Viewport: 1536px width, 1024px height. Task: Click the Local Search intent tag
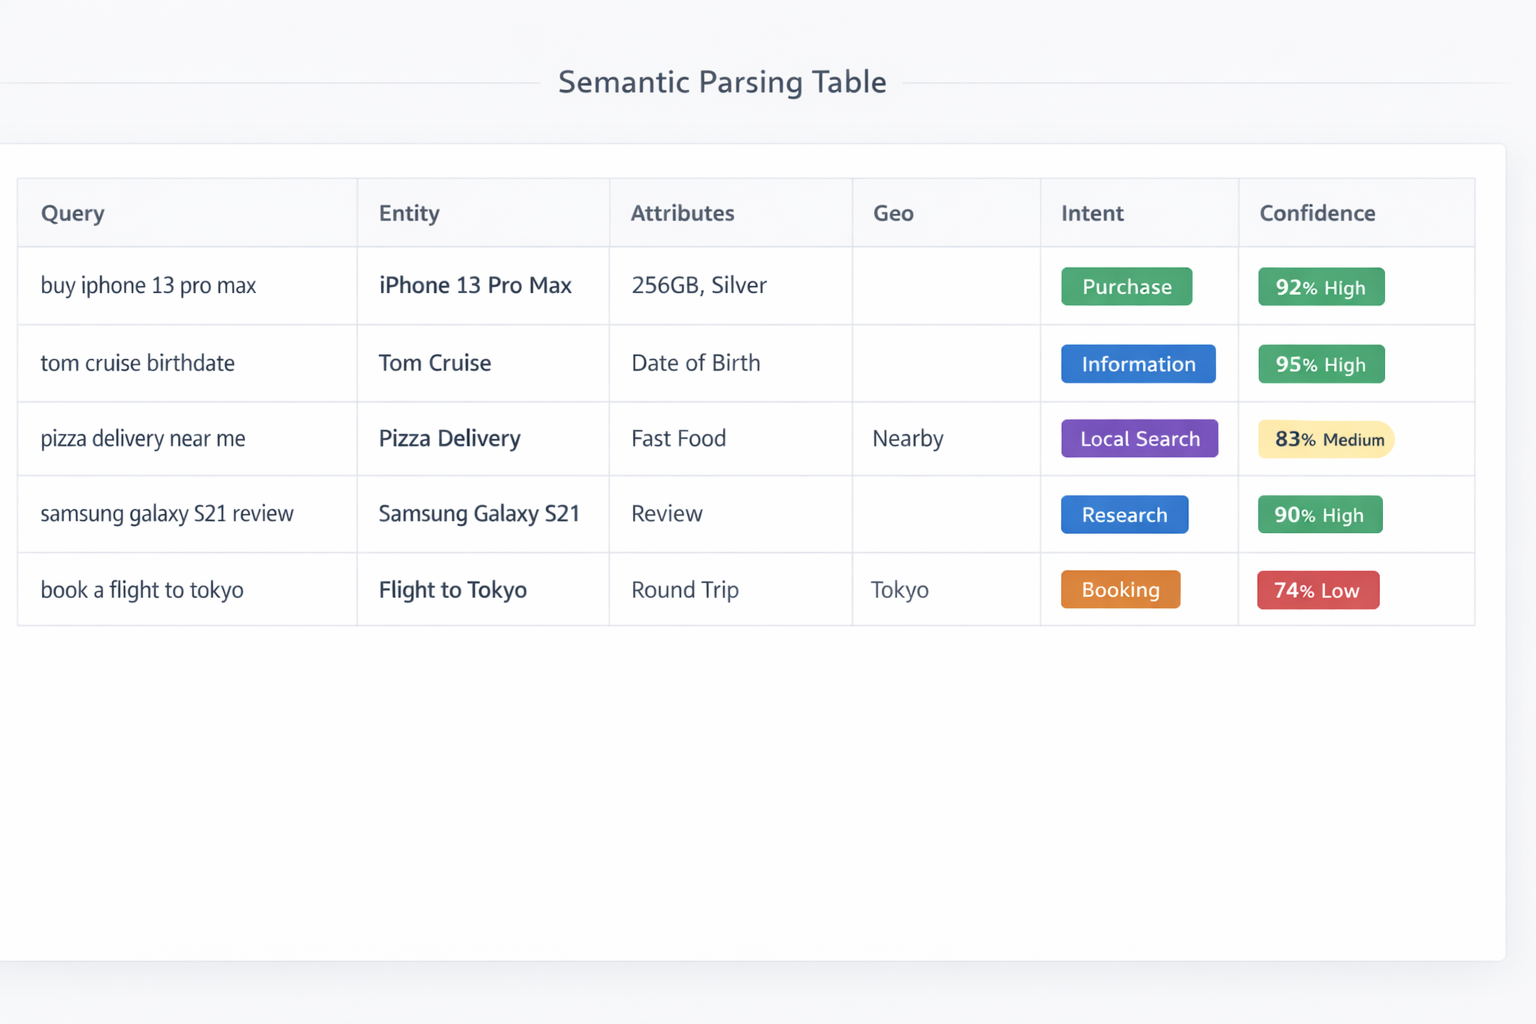click(1139, 439)
